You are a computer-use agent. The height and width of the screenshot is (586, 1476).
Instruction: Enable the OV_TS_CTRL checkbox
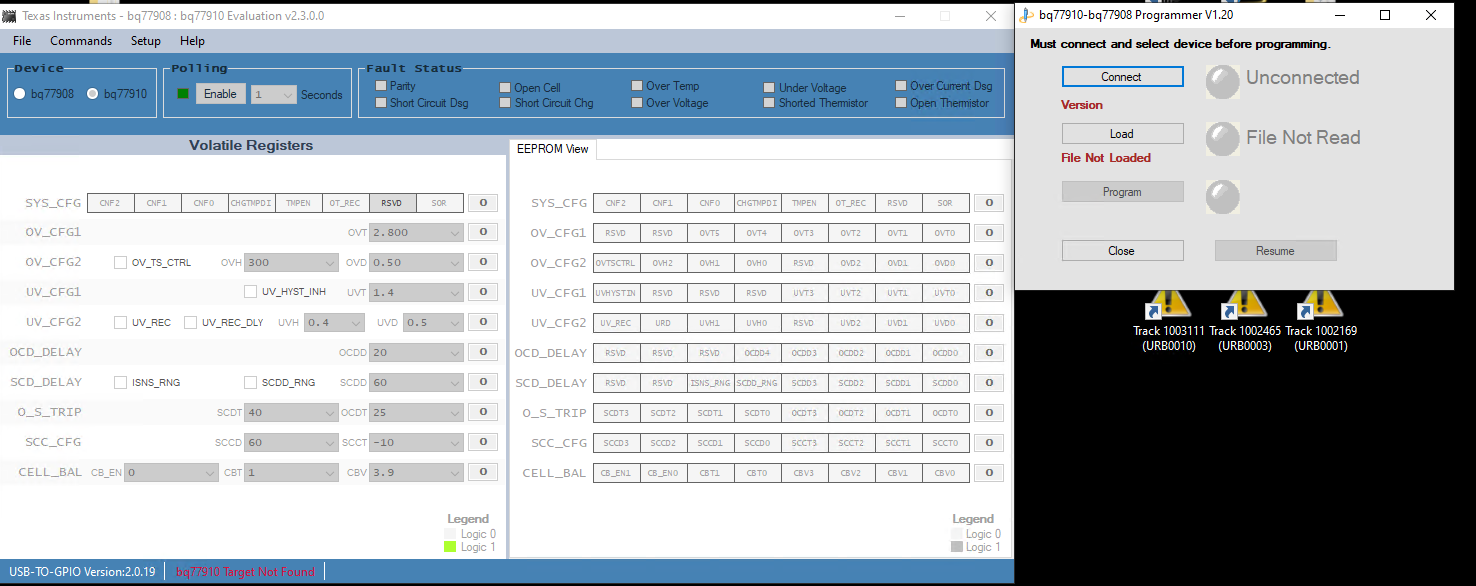120,263
